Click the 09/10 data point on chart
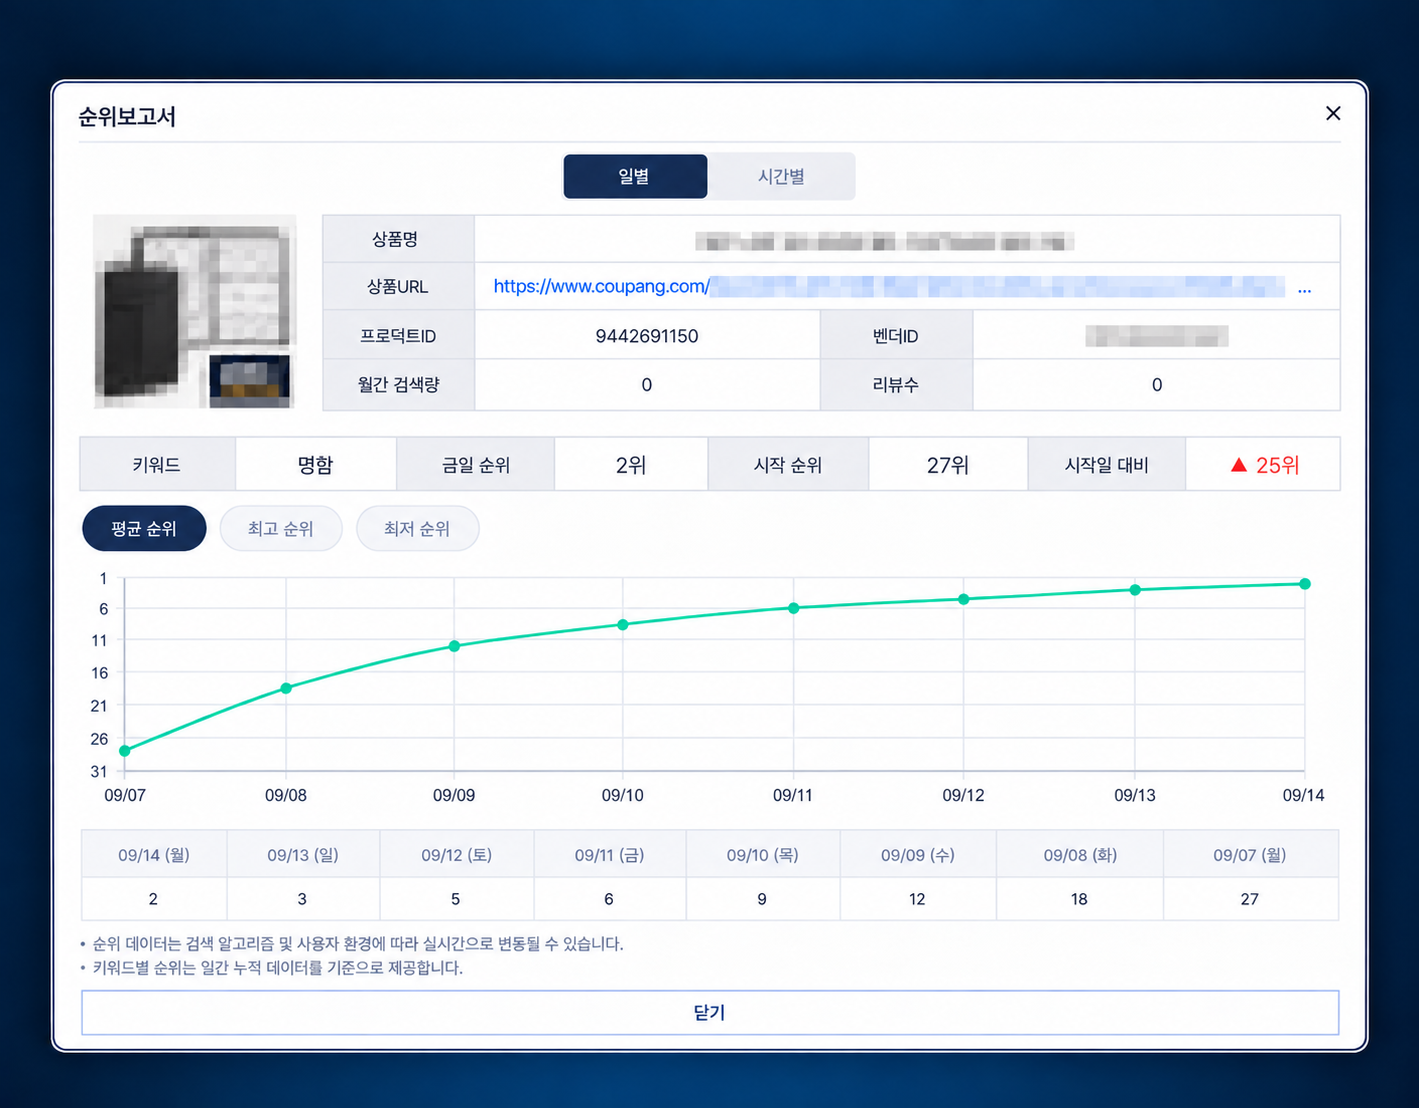The image size is (1419, 1108). point(623,625)
